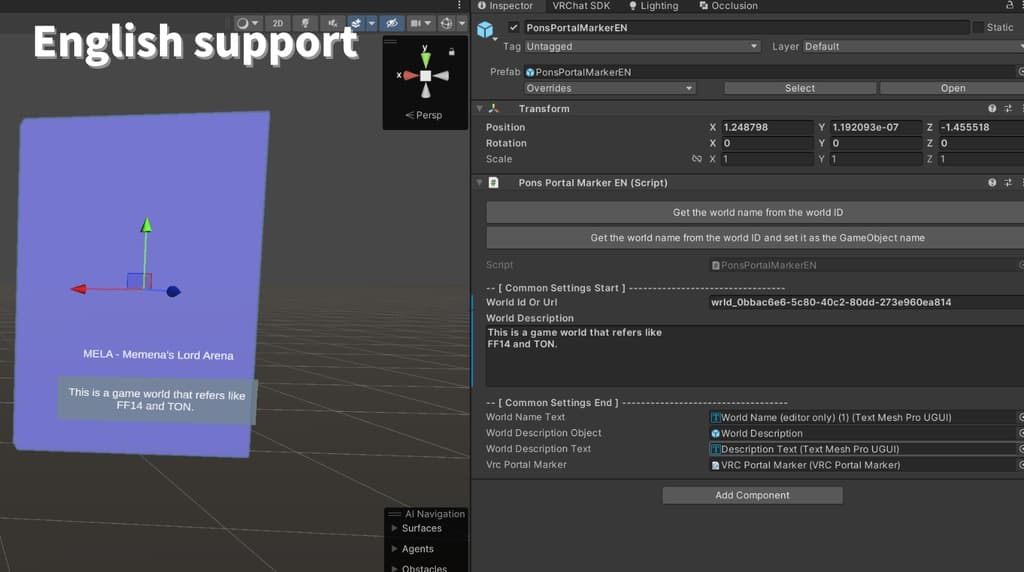
Task: Click World Name Text object field
Action: click(x=862, y=417)
